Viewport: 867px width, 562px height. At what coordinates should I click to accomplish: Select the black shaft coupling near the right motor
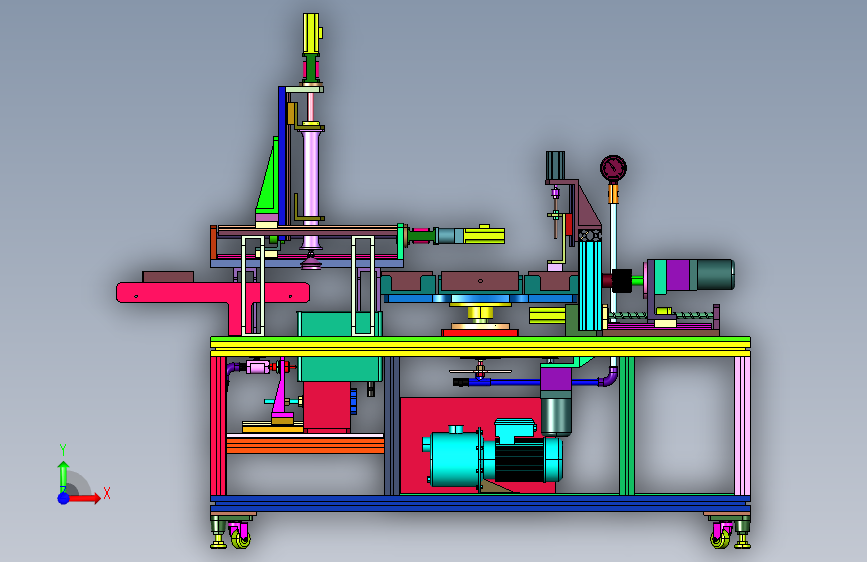[622, 280]
